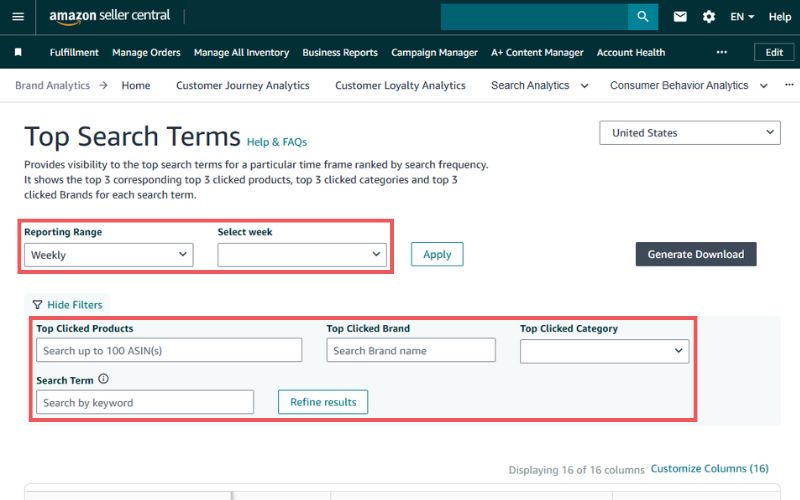Open the messages envelope icon
800x500 pixels.
(x=680, y=17)
